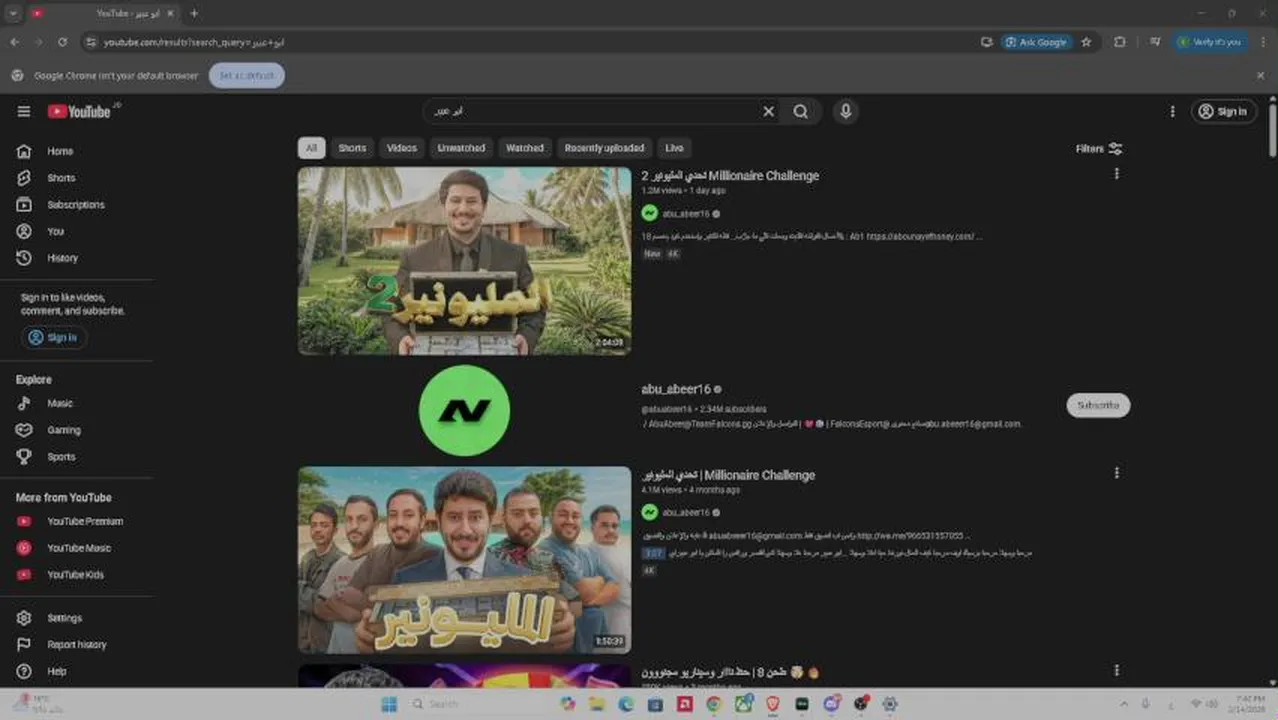This screenshot has width=1278, height=720.
Task: Select the Watched filter chip
Action: click(525, 148)
